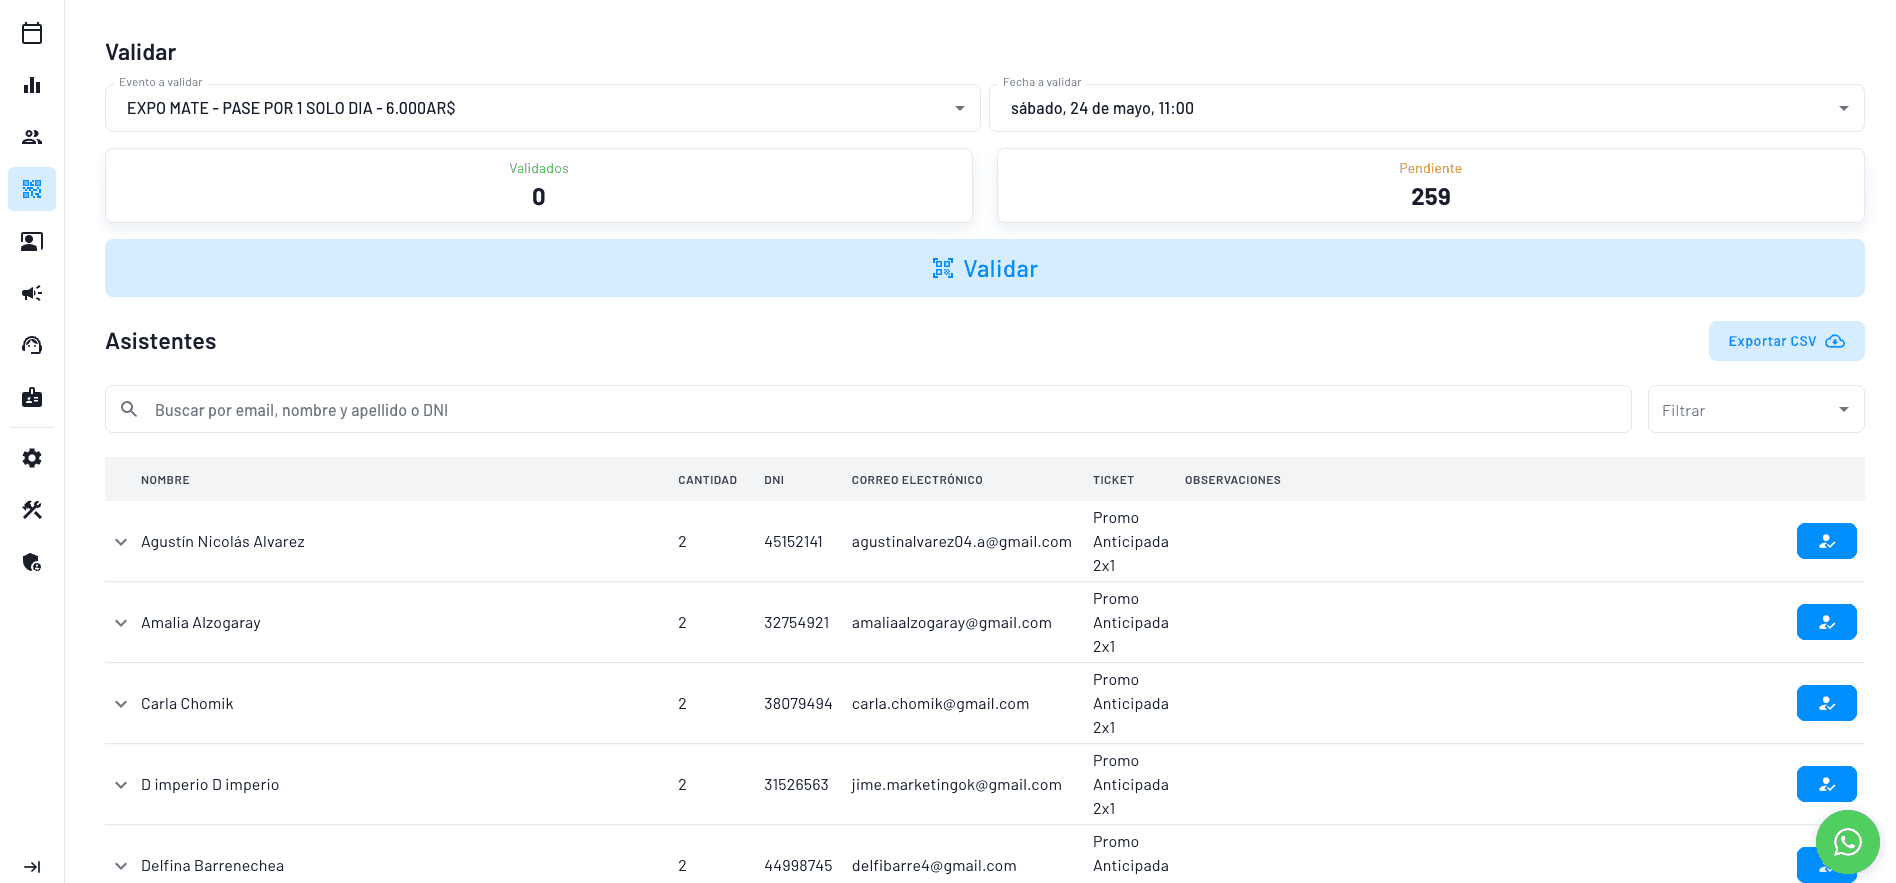Screen dimensions: 1896x883
Task: Open the people group sidebar icon
Action: pos(32,137)
